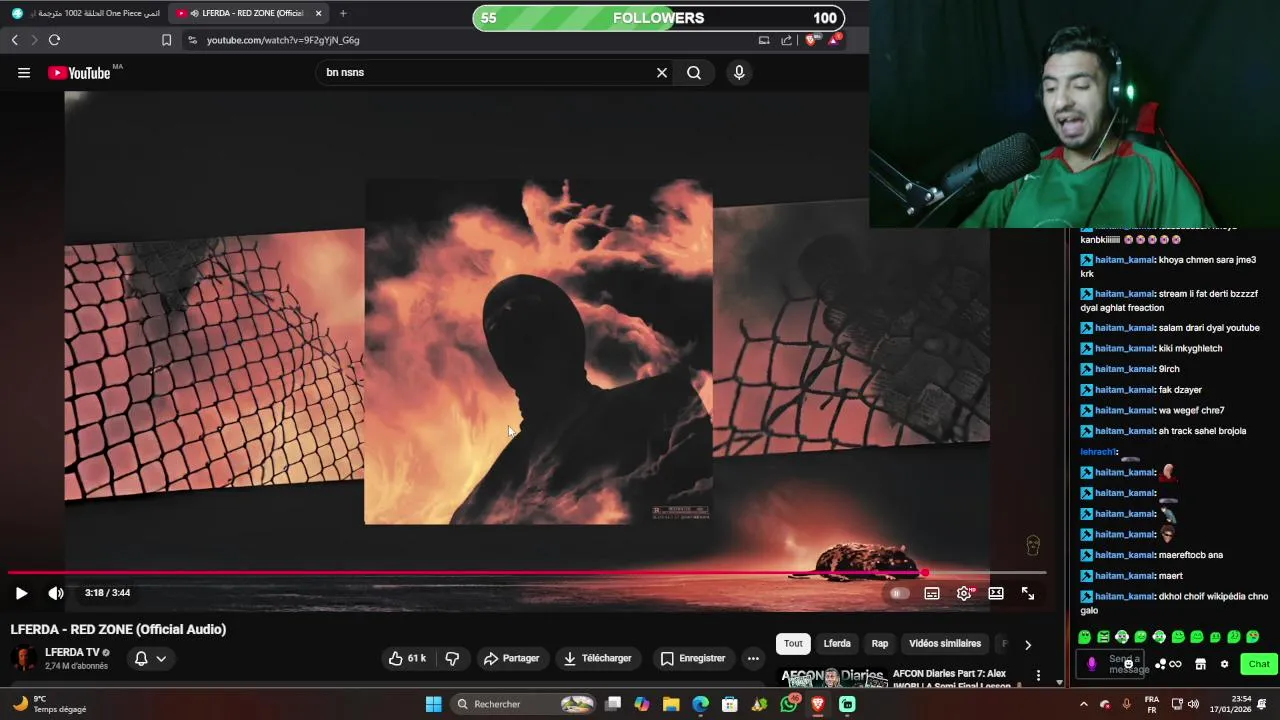Seek on the video progress bar
Viewport: 1280px width, 720px height.
tap(526, 573)
